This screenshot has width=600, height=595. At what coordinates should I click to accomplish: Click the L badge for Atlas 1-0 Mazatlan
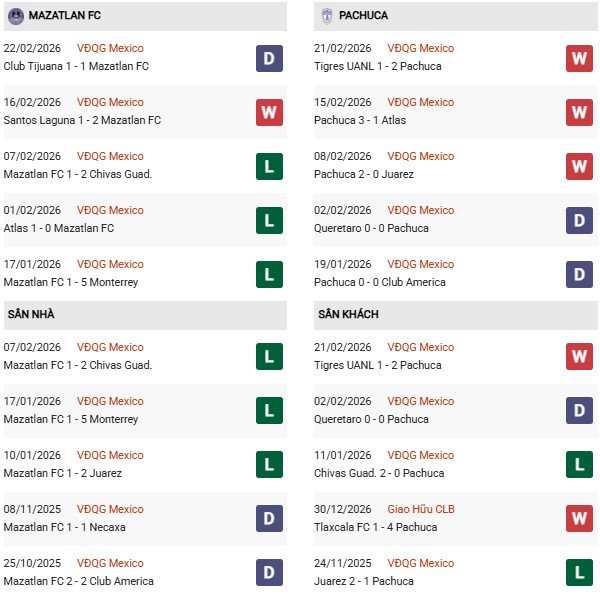(x=269, y=220)
